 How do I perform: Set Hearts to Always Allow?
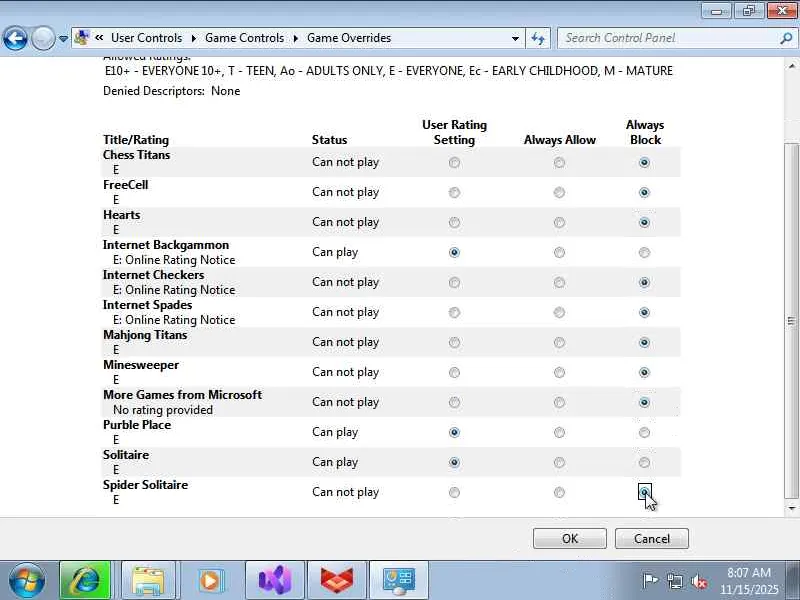[559, 223]
